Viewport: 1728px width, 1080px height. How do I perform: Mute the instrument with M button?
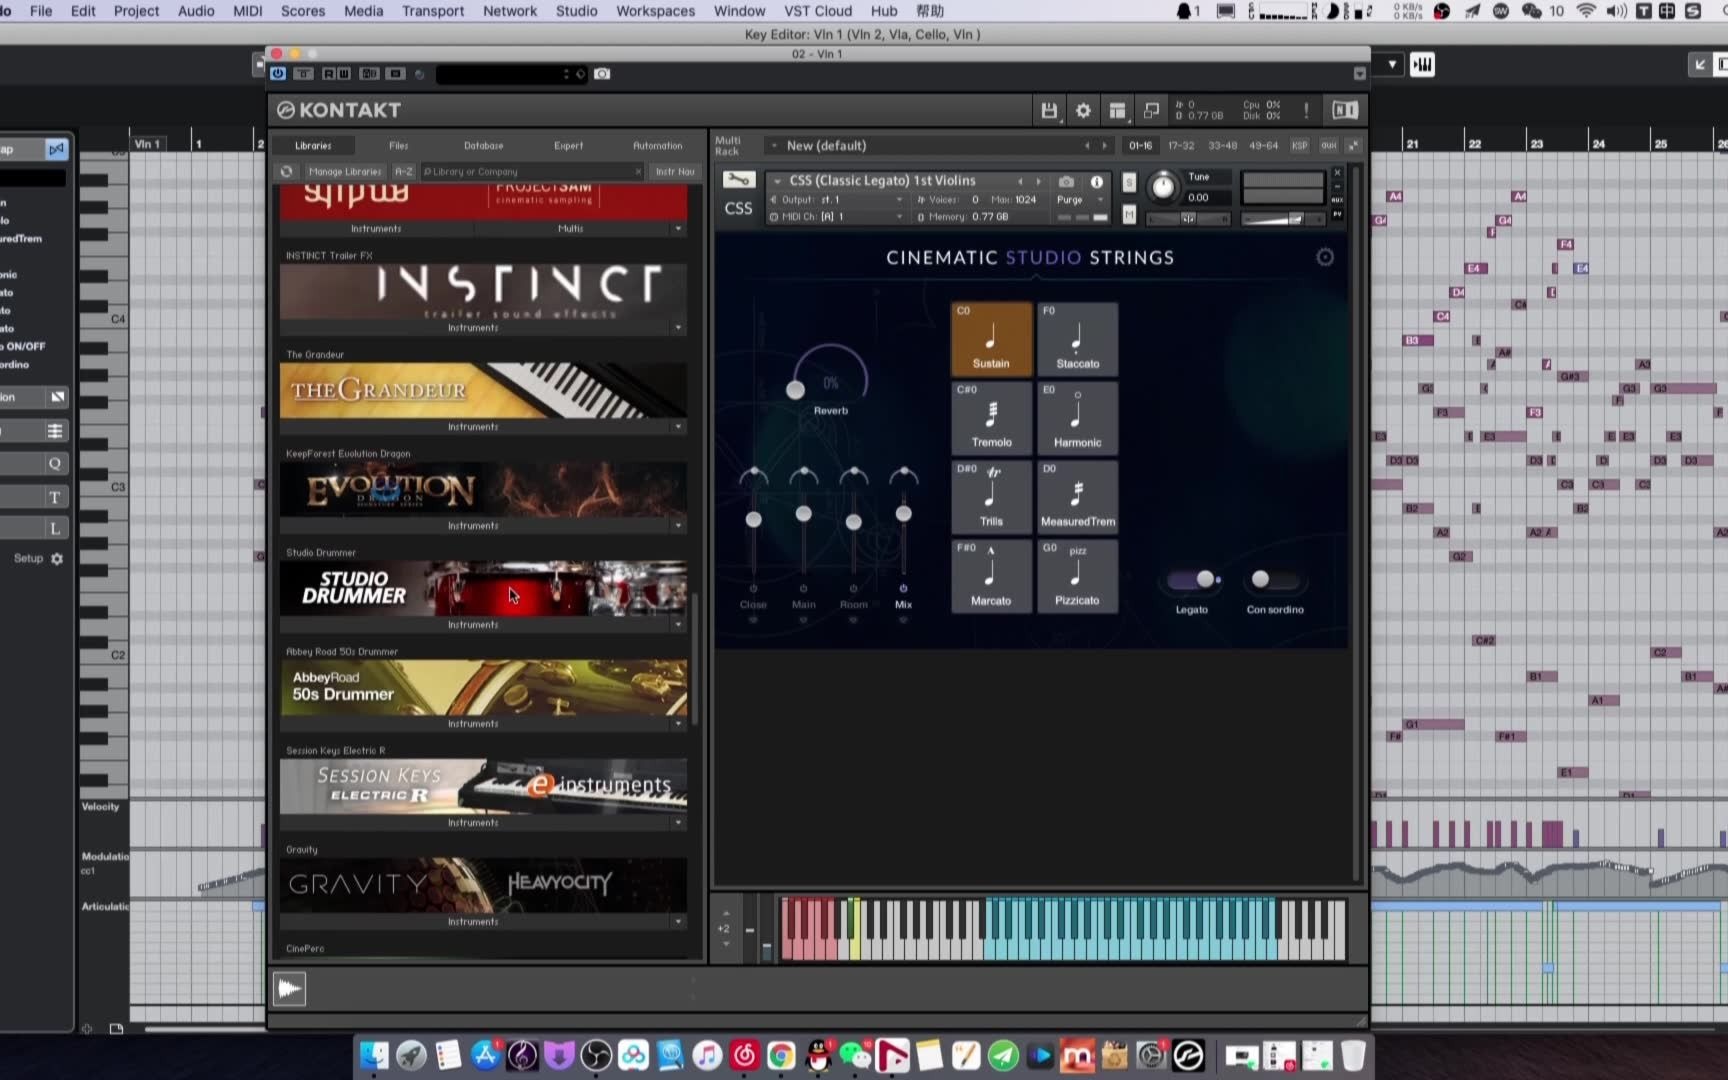click(x=1129, y=214)
